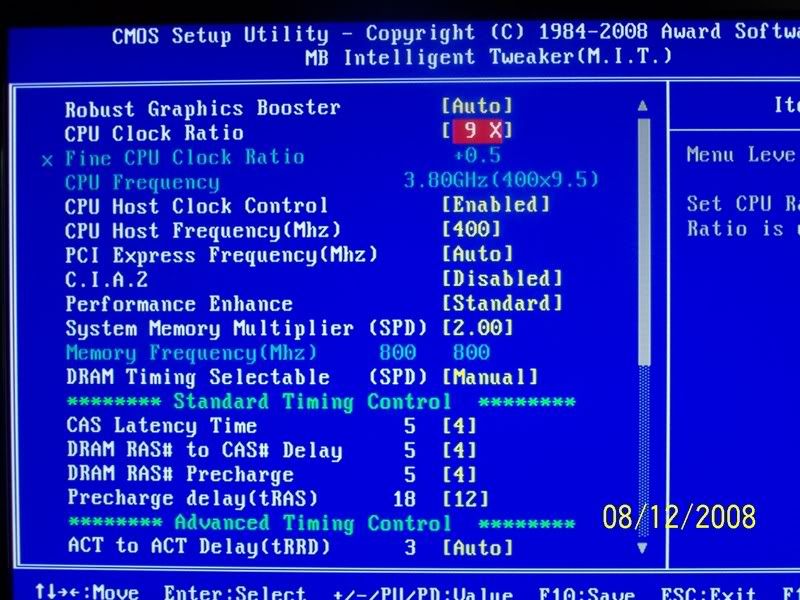Select the Robust Graphics Booster label
Image resolution: width=800 pixels, height=600 pixels.
pos(203,108)
